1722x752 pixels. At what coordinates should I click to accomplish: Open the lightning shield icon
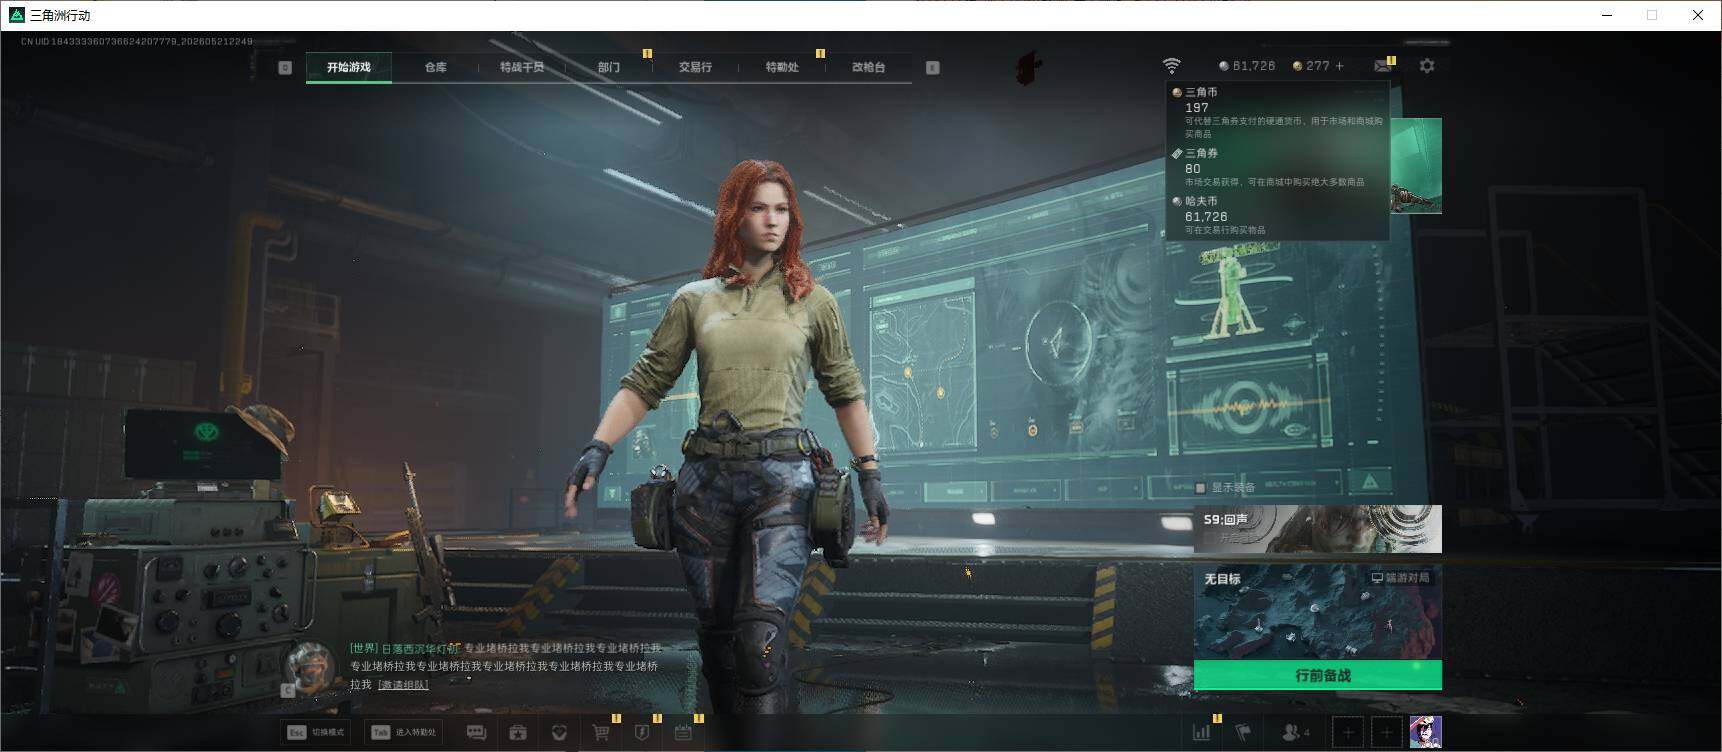tap(642, 733)
